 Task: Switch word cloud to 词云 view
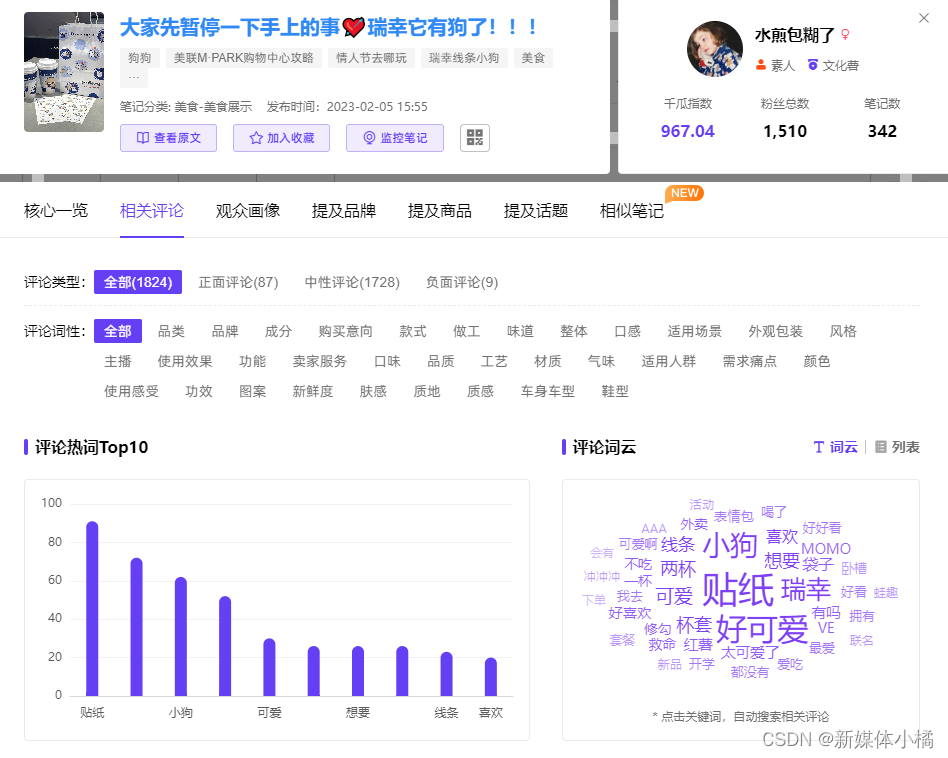click(x=836, y=447)
